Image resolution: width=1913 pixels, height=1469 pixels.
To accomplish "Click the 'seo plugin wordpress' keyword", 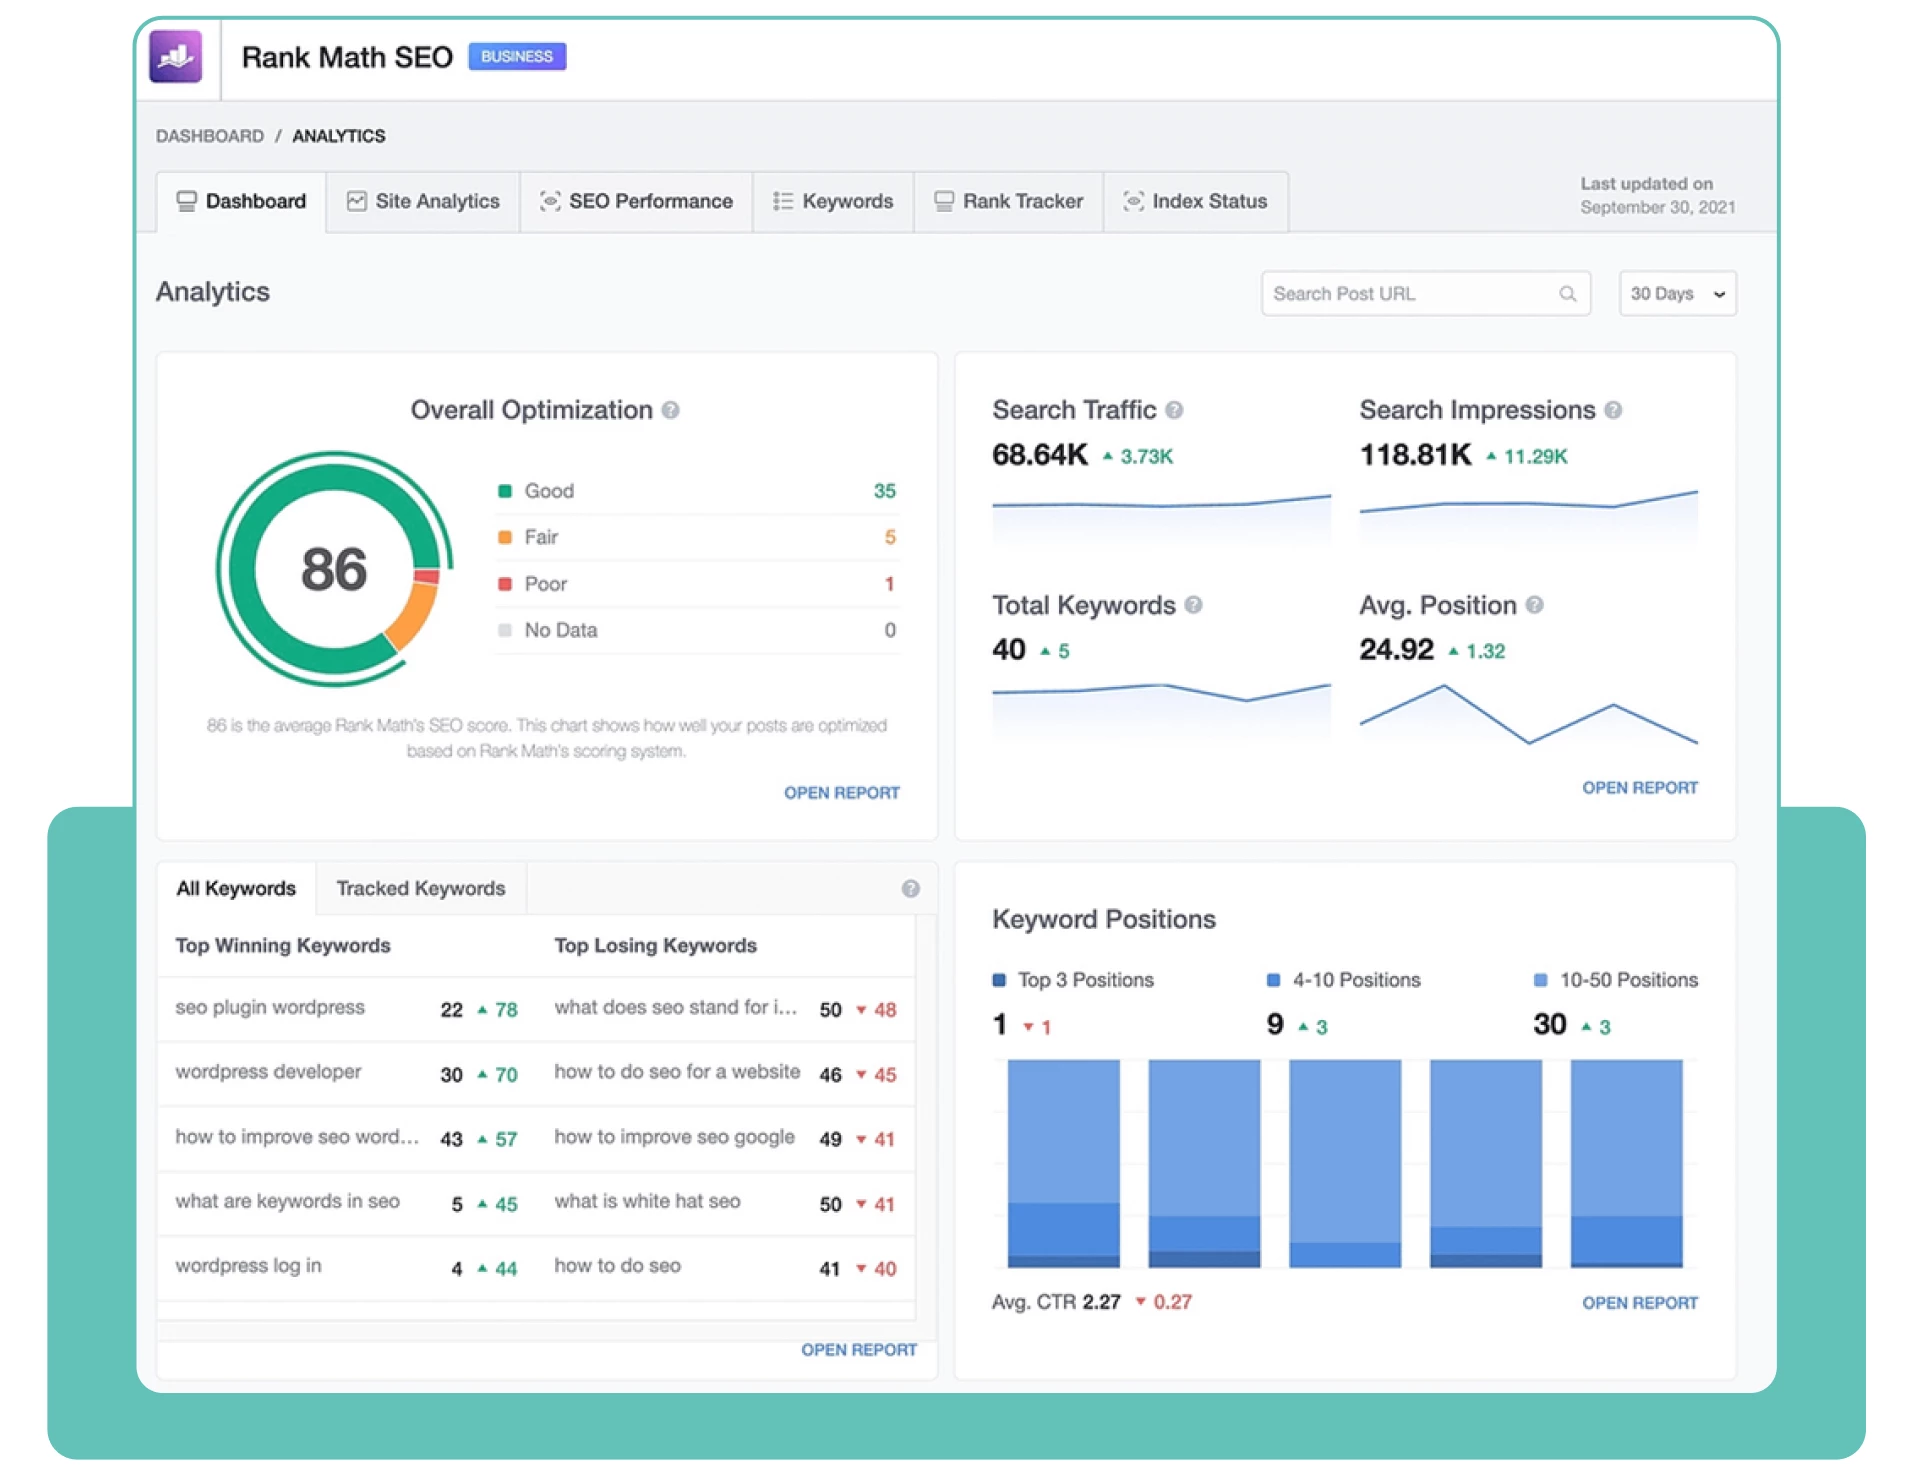I will coord(270,1008).
